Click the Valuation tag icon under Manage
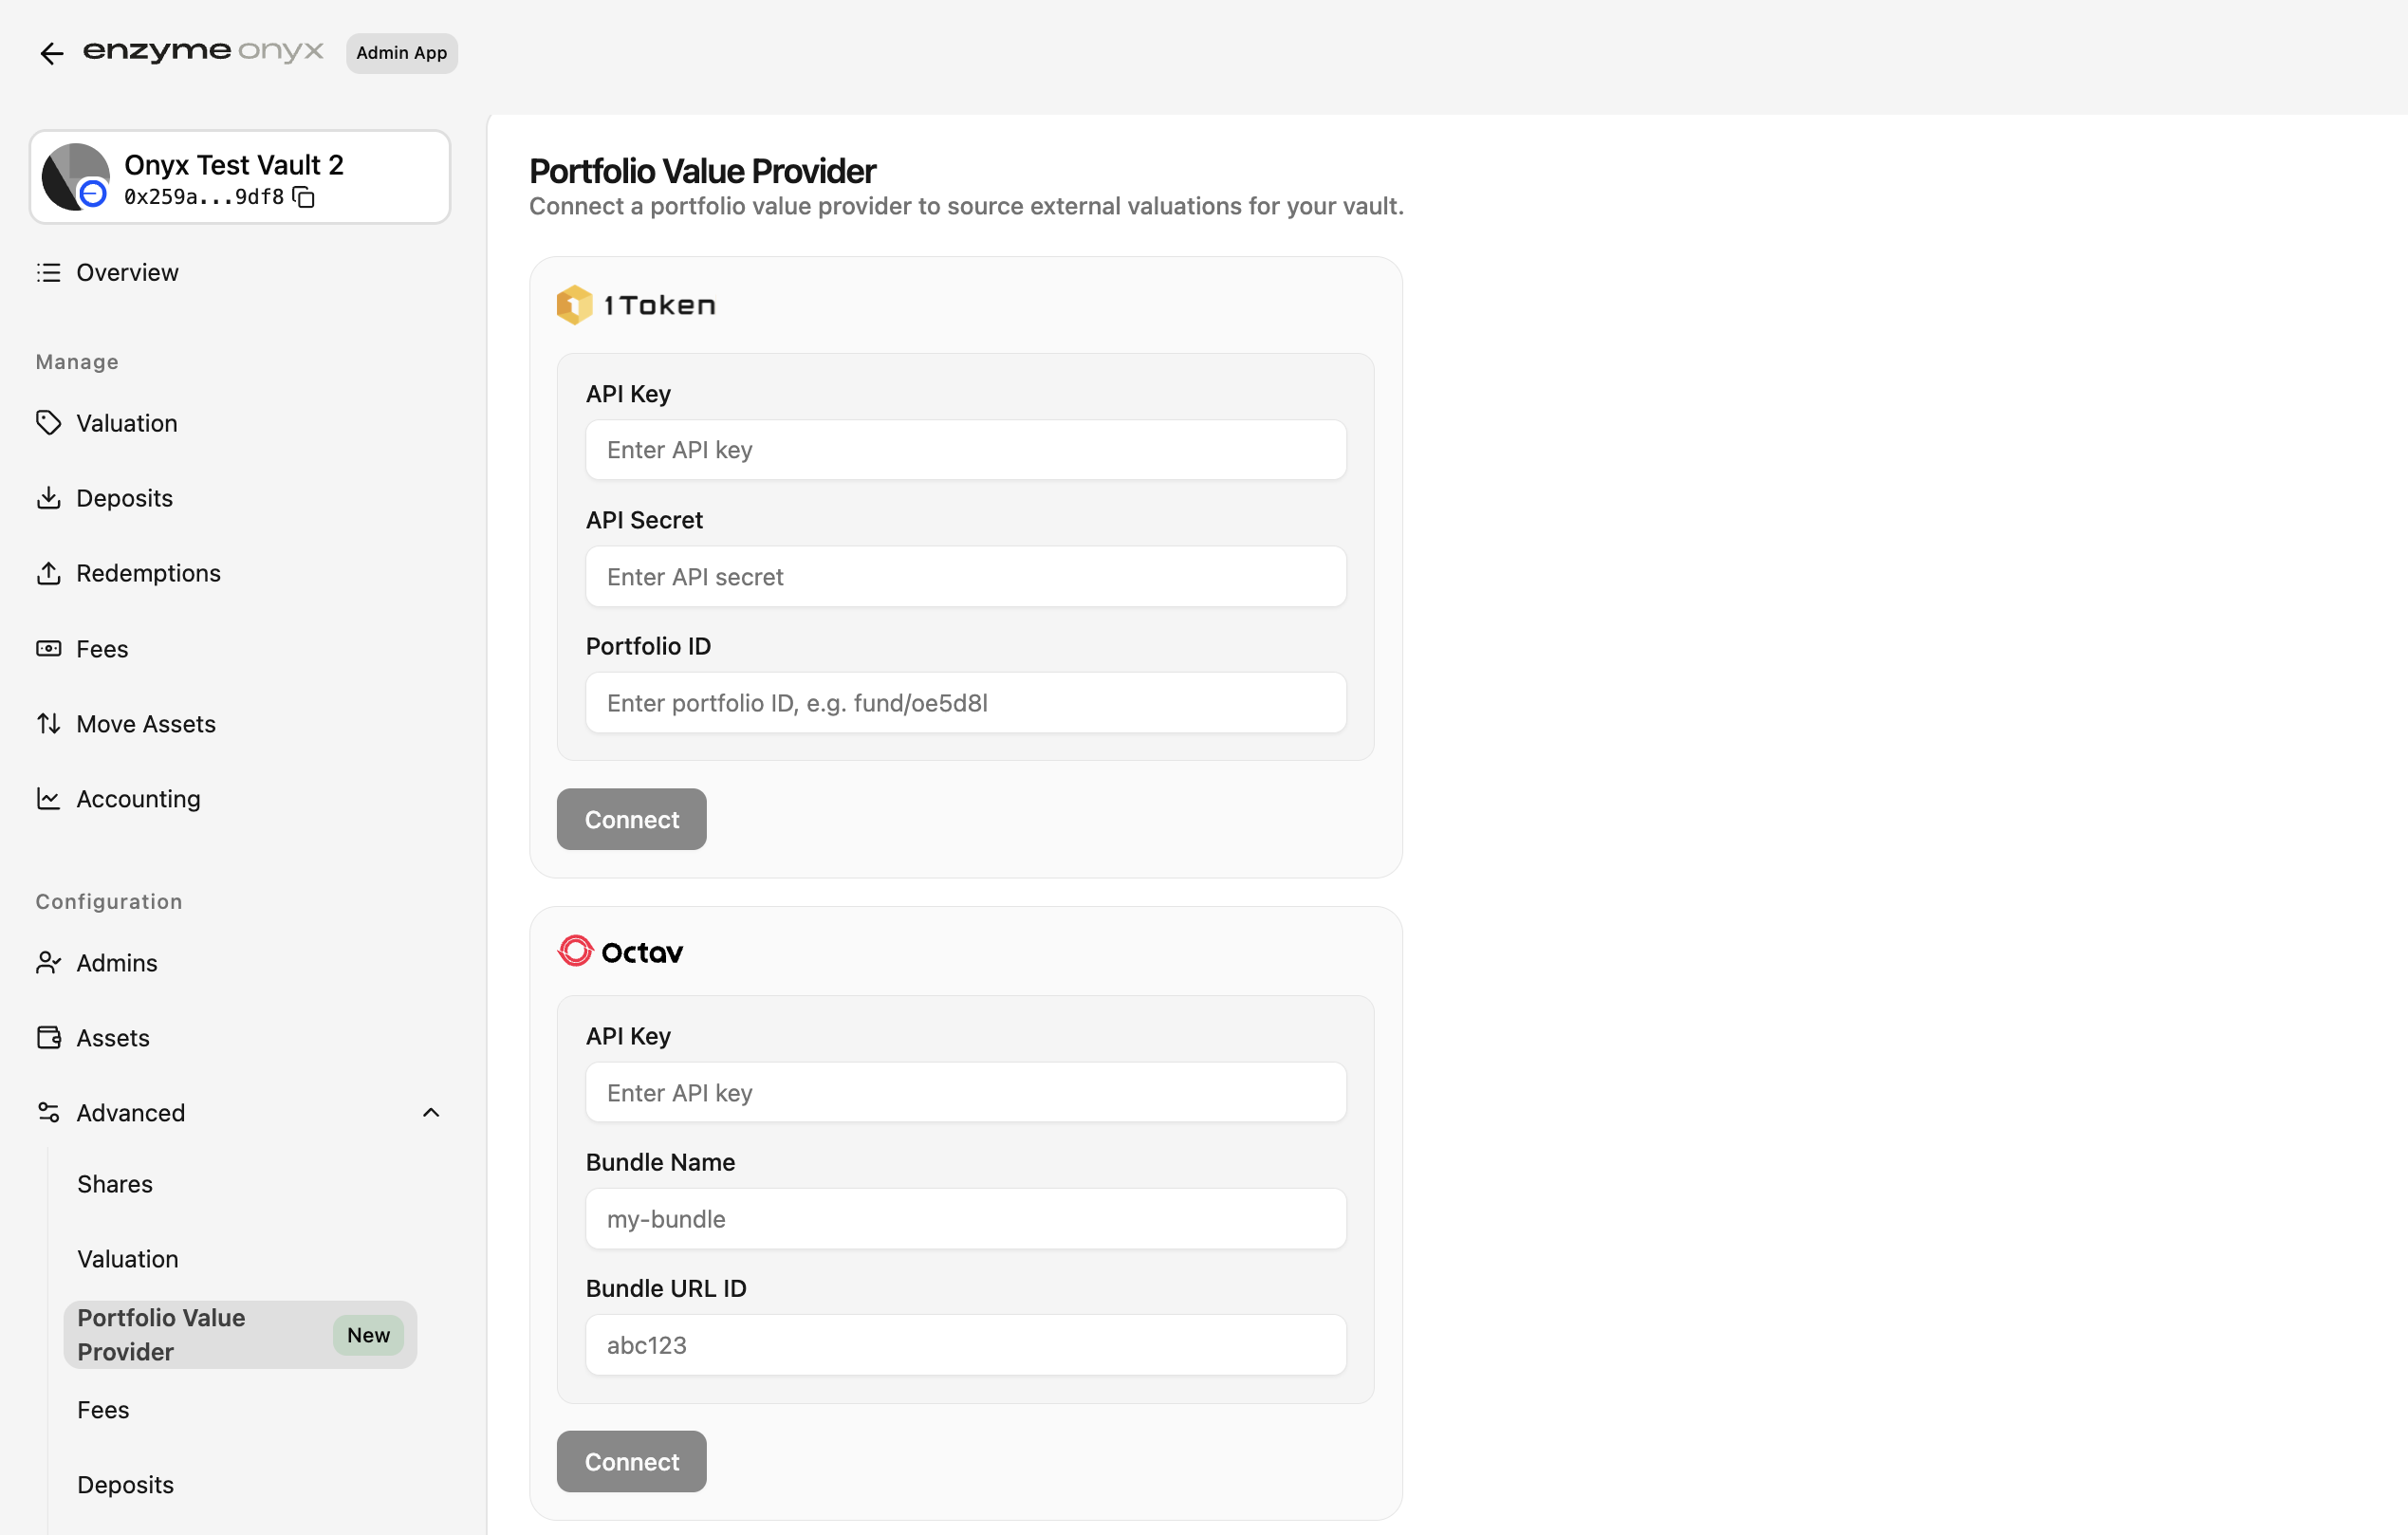The image size is (2408, 1535). coord(48,422)
